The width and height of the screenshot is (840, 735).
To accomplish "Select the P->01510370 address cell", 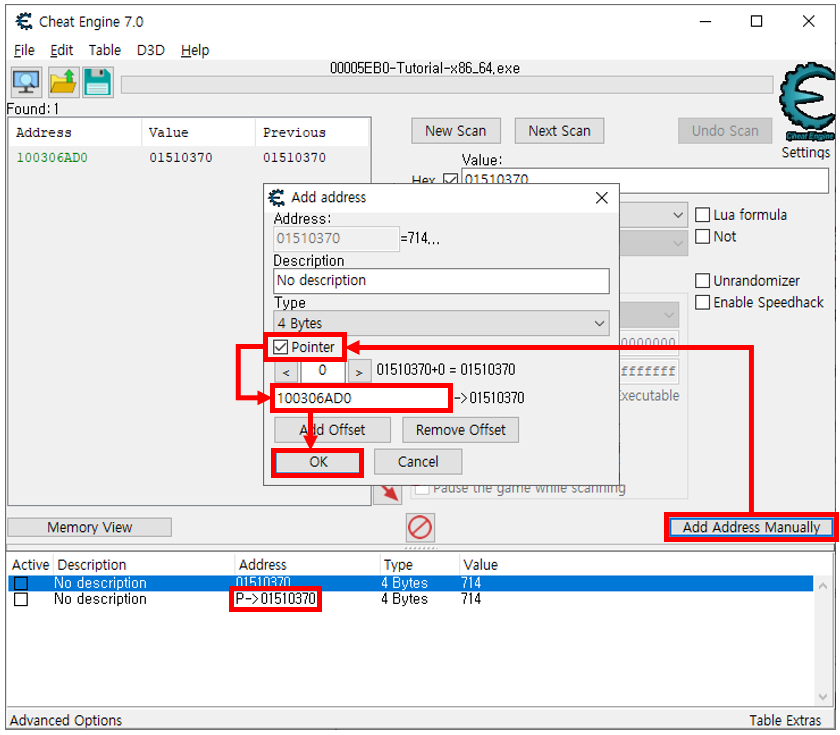I will pyautogui.click(x=276, y=598).
